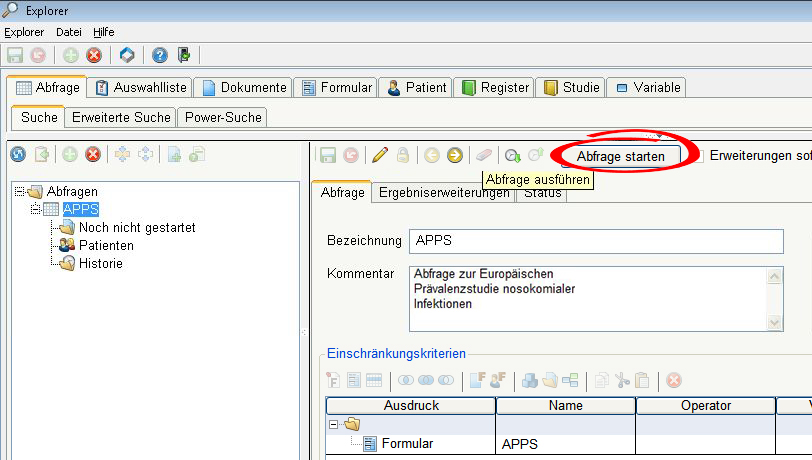Click the run query icon with green down arrow

pos(513,155)
